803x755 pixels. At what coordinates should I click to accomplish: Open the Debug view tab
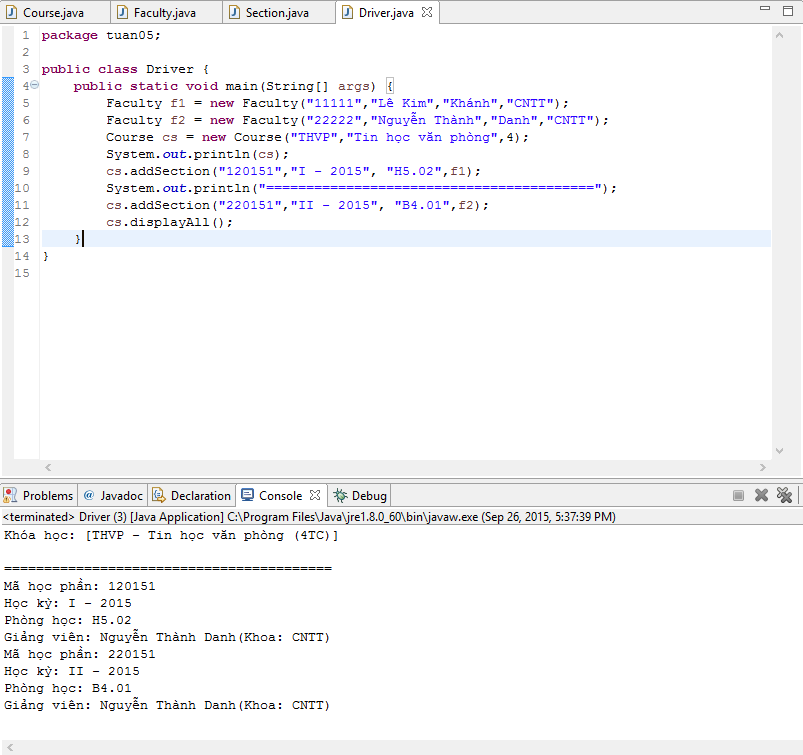[x=360, y=495]
